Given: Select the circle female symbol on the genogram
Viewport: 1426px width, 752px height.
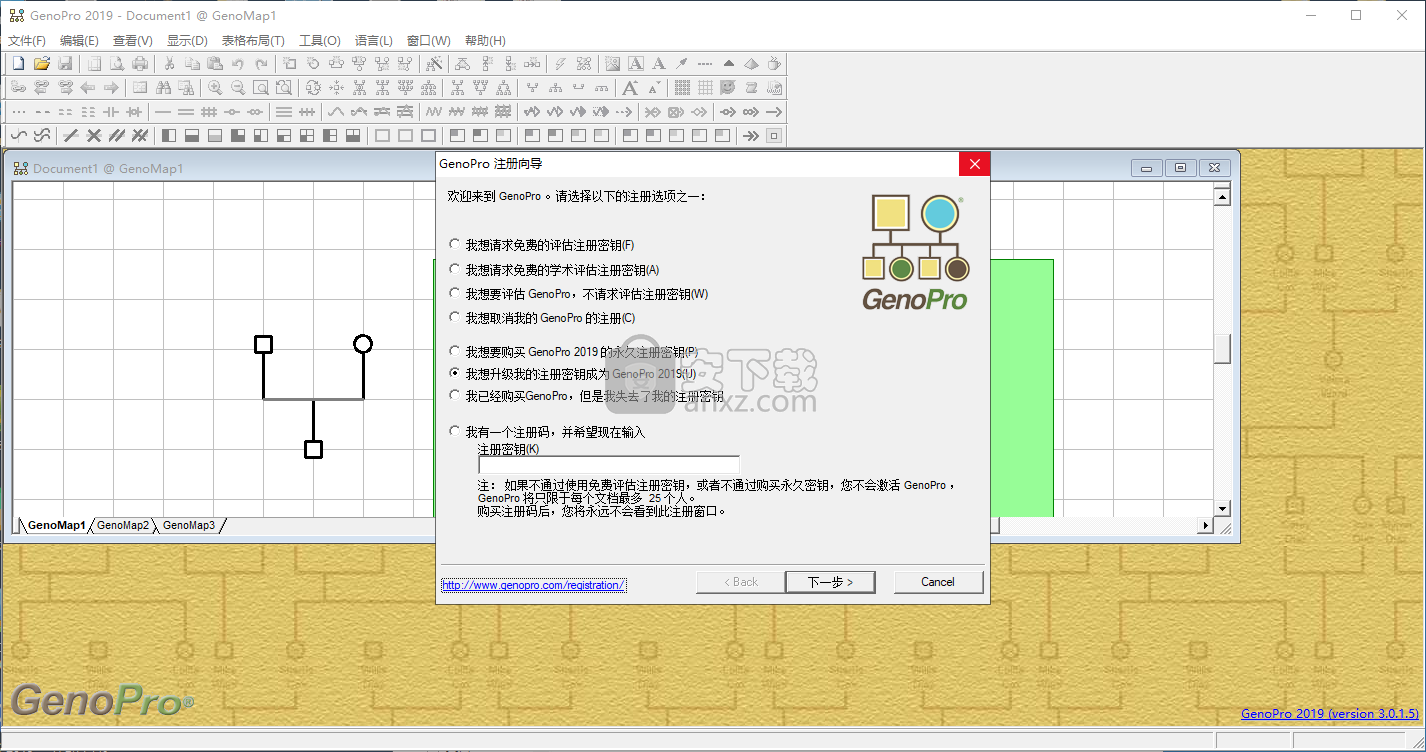Looking at the screenshot, I should click(x=363, y=344).
